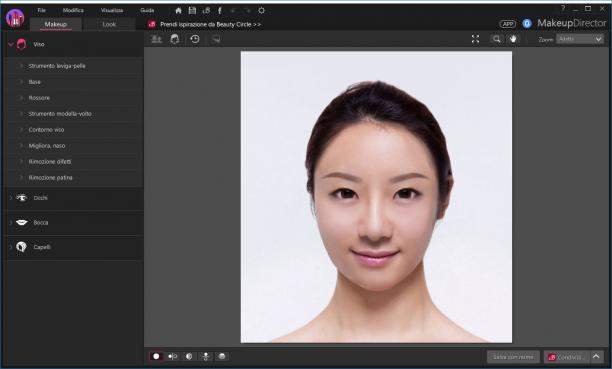
Task: Click the Facebook share icon
Action: (x=220, y=11)
